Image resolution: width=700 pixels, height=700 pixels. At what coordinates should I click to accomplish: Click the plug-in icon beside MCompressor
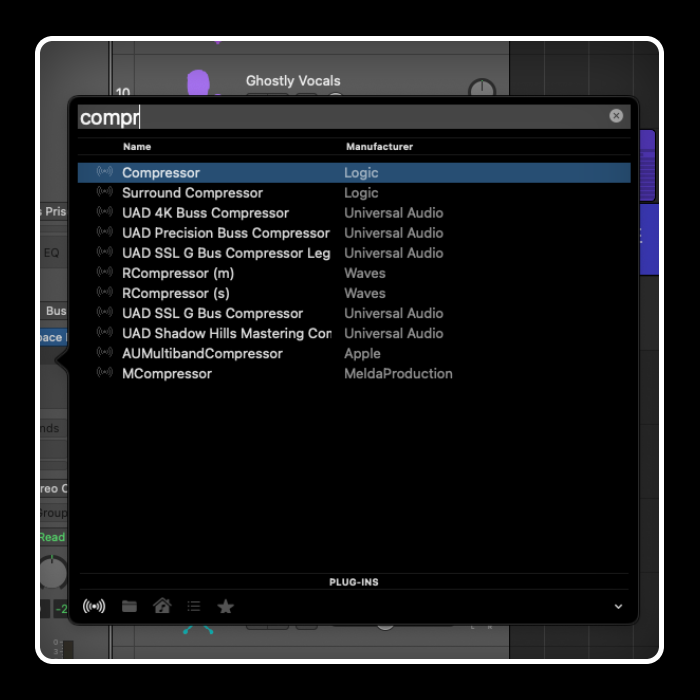click(x=105, y=372)
